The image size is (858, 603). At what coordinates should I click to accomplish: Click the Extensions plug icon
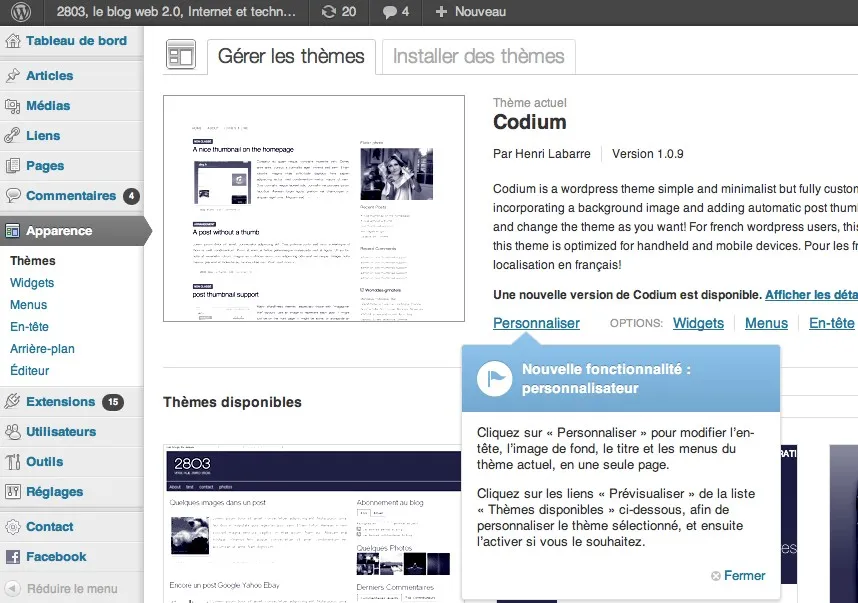pos(13,402)
